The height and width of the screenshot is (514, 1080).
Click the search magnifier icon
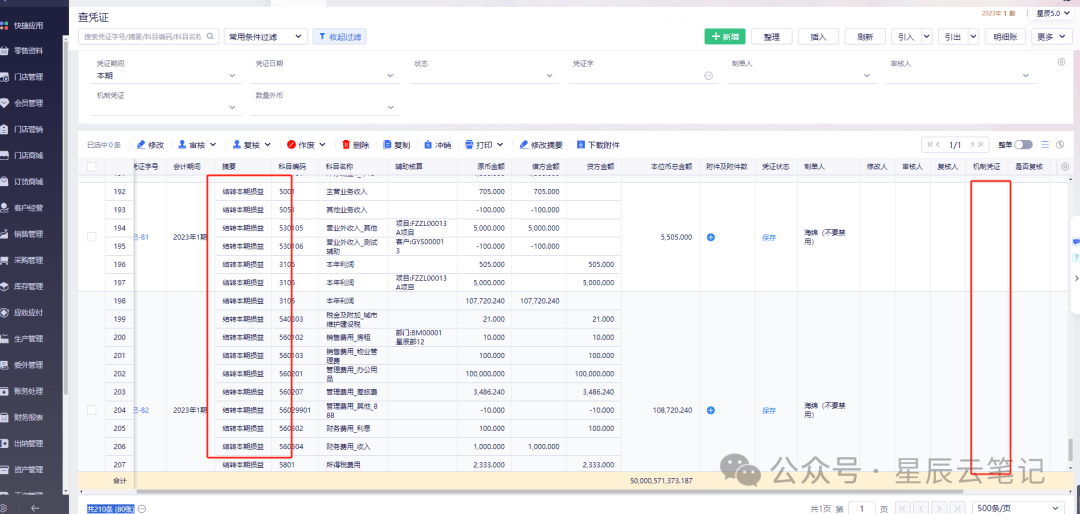click(209, 36)
